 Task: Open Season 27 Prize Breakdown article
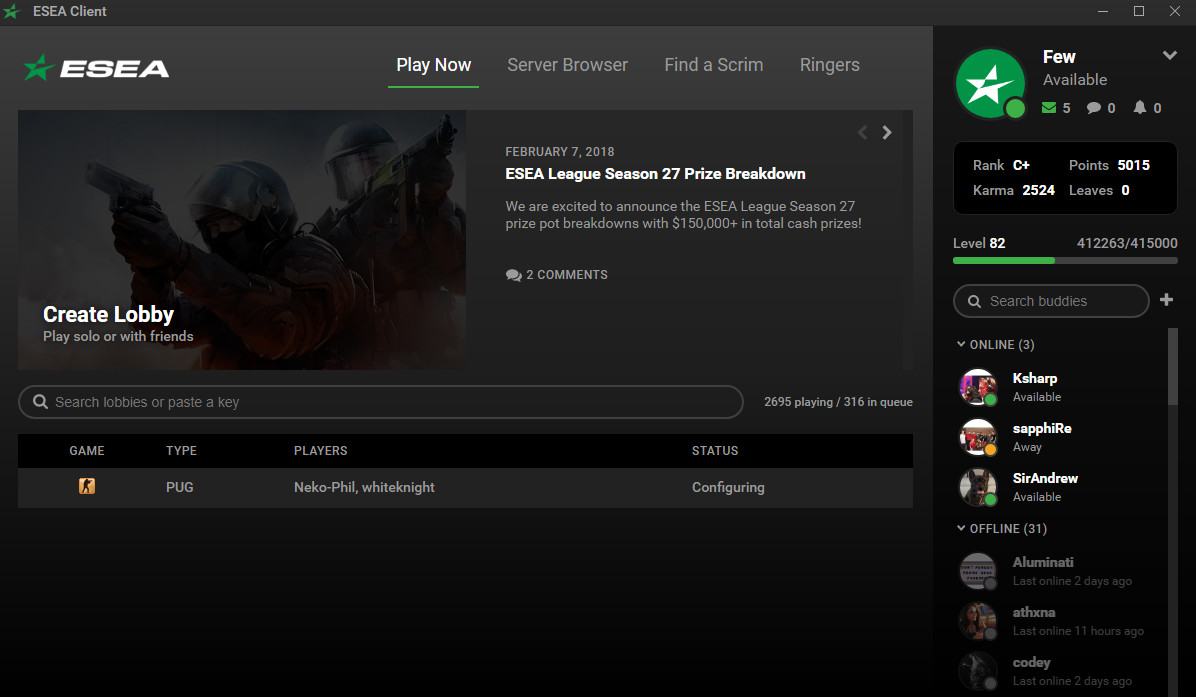pyautogui.click(x=655, y=174)
